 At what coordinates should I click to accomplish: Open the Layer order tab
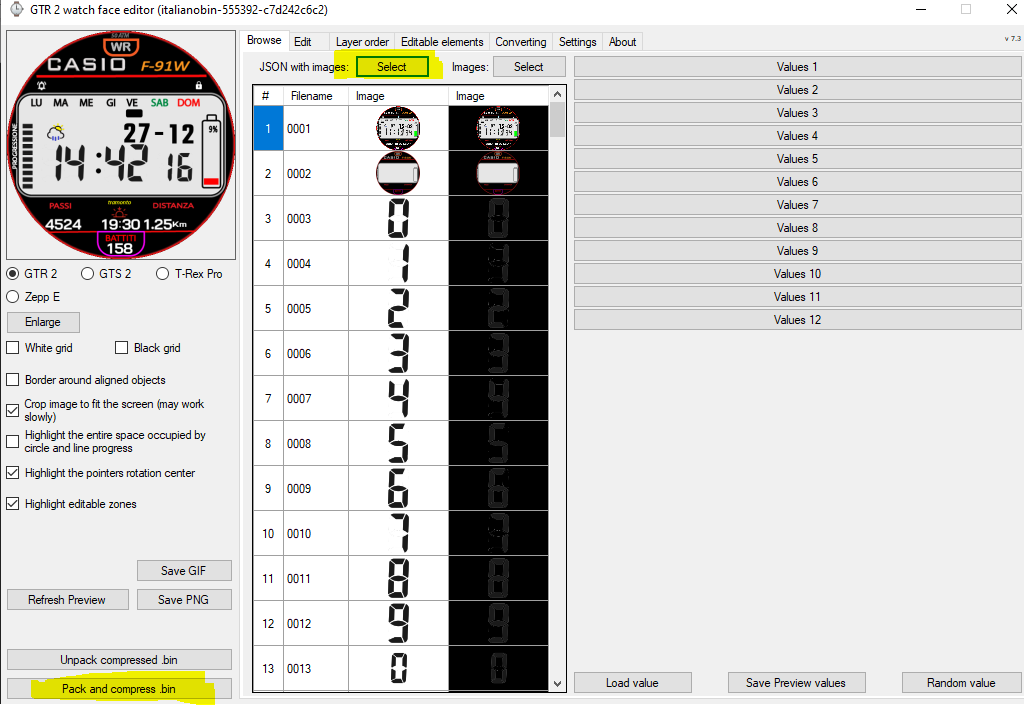[362, 42]
